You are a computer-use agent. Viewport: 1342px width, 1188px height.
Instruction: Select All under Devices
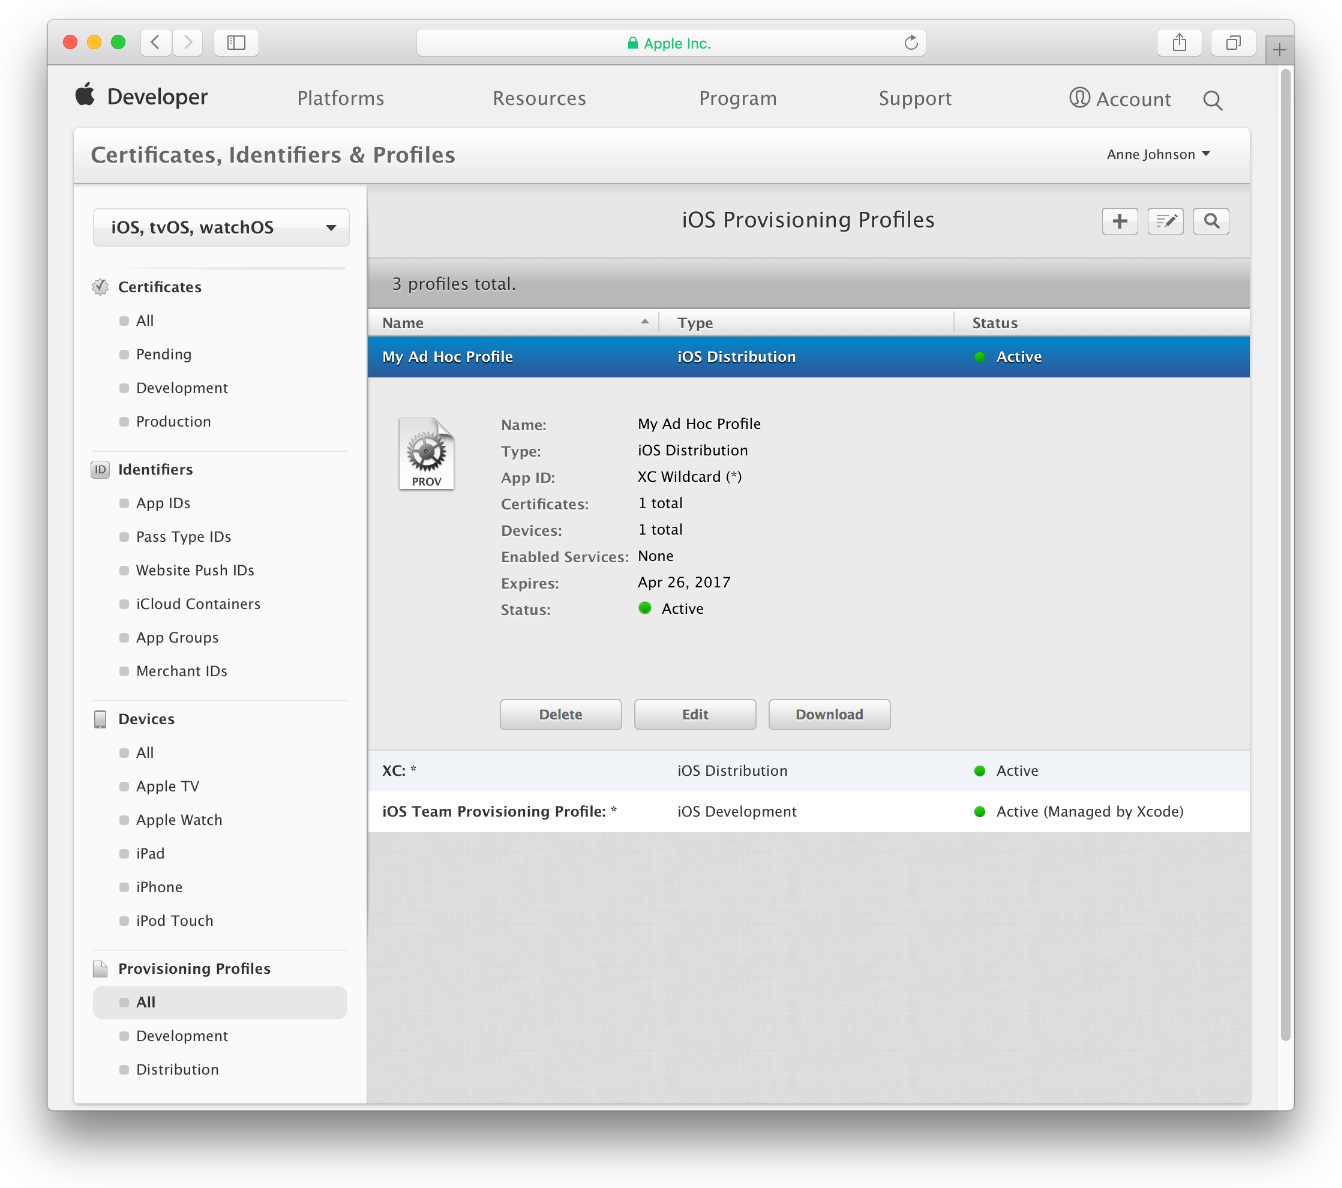tap(145, 753)
